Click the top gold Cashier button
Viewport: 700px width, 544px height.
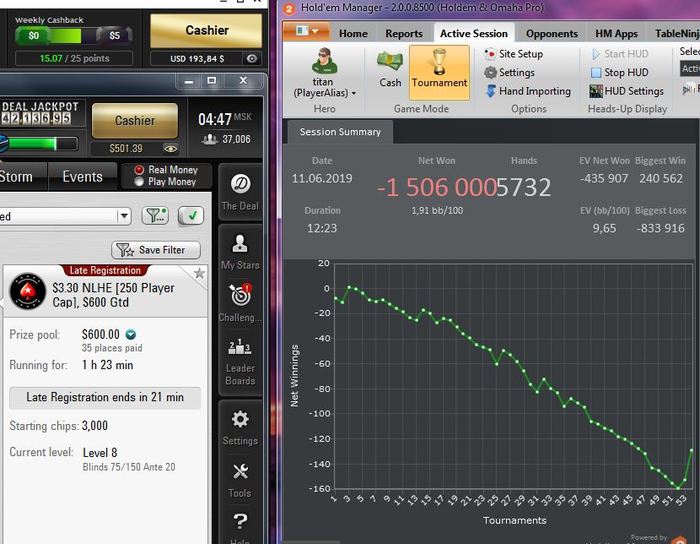point(206,30)
